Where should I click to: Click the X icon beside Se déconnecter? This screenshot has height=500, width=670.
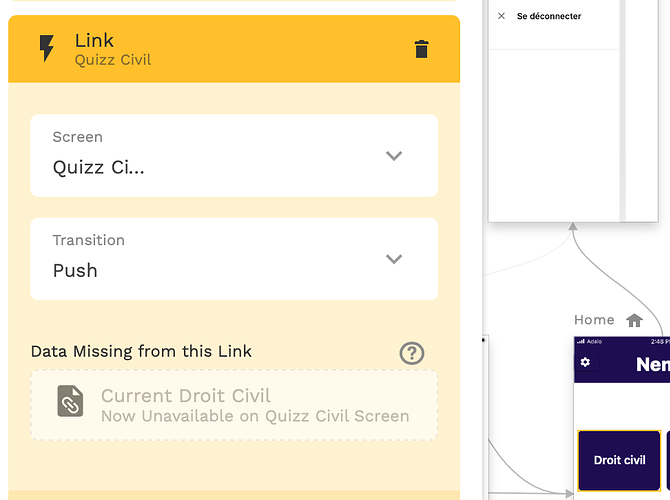pos(502,16)
